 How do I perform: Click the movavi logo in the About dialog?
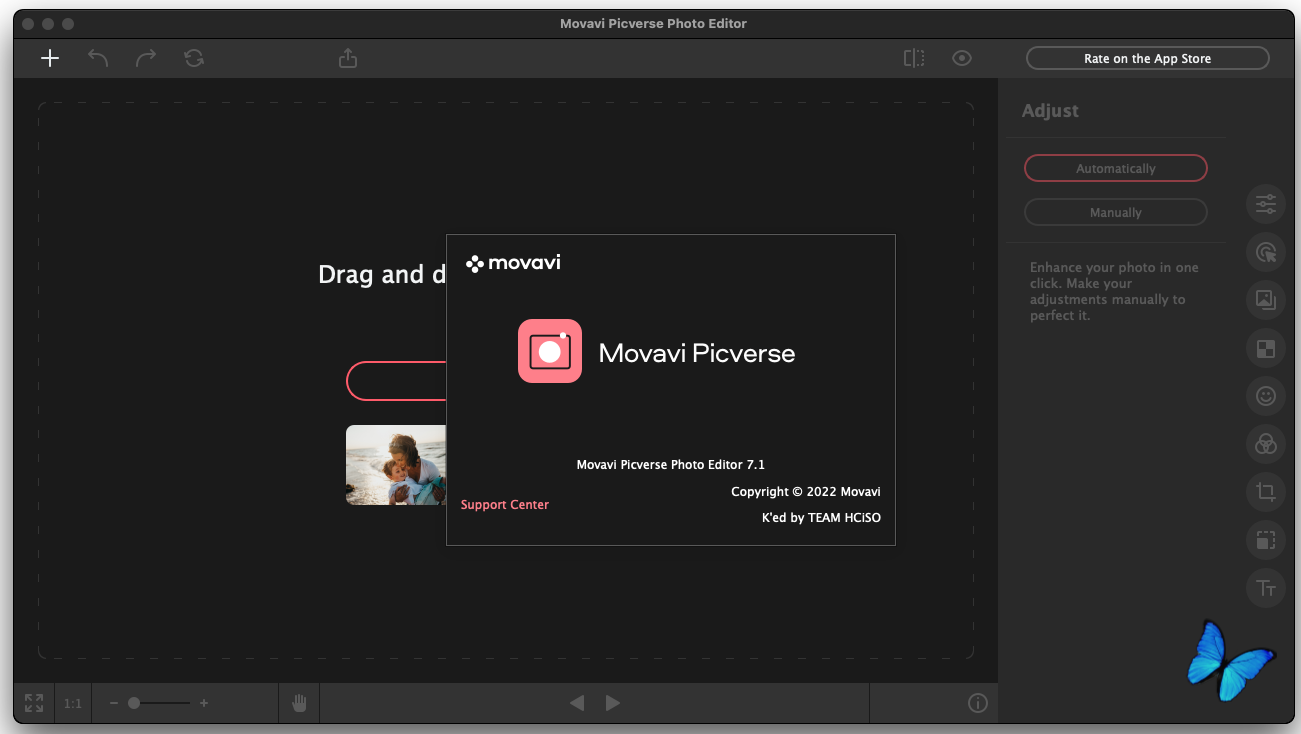[513, 264]
